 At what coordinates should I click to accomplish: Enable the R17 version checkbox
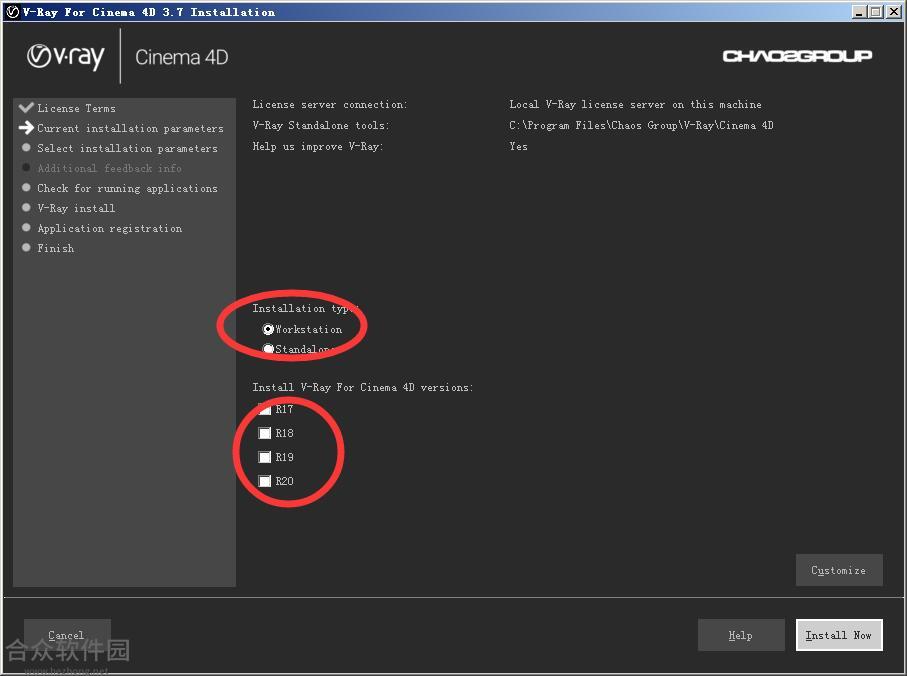(x=264, y=409)
